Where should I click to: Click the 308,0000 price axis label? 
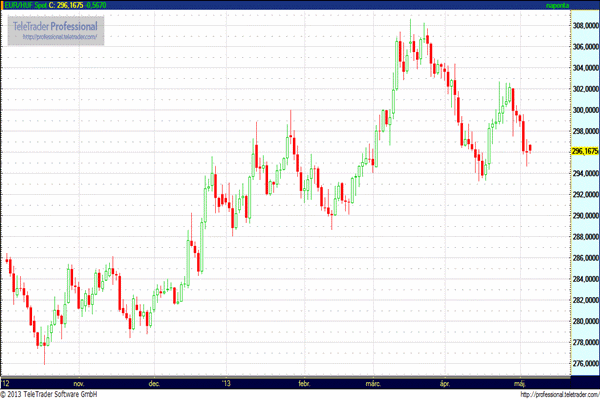[584, 24]
